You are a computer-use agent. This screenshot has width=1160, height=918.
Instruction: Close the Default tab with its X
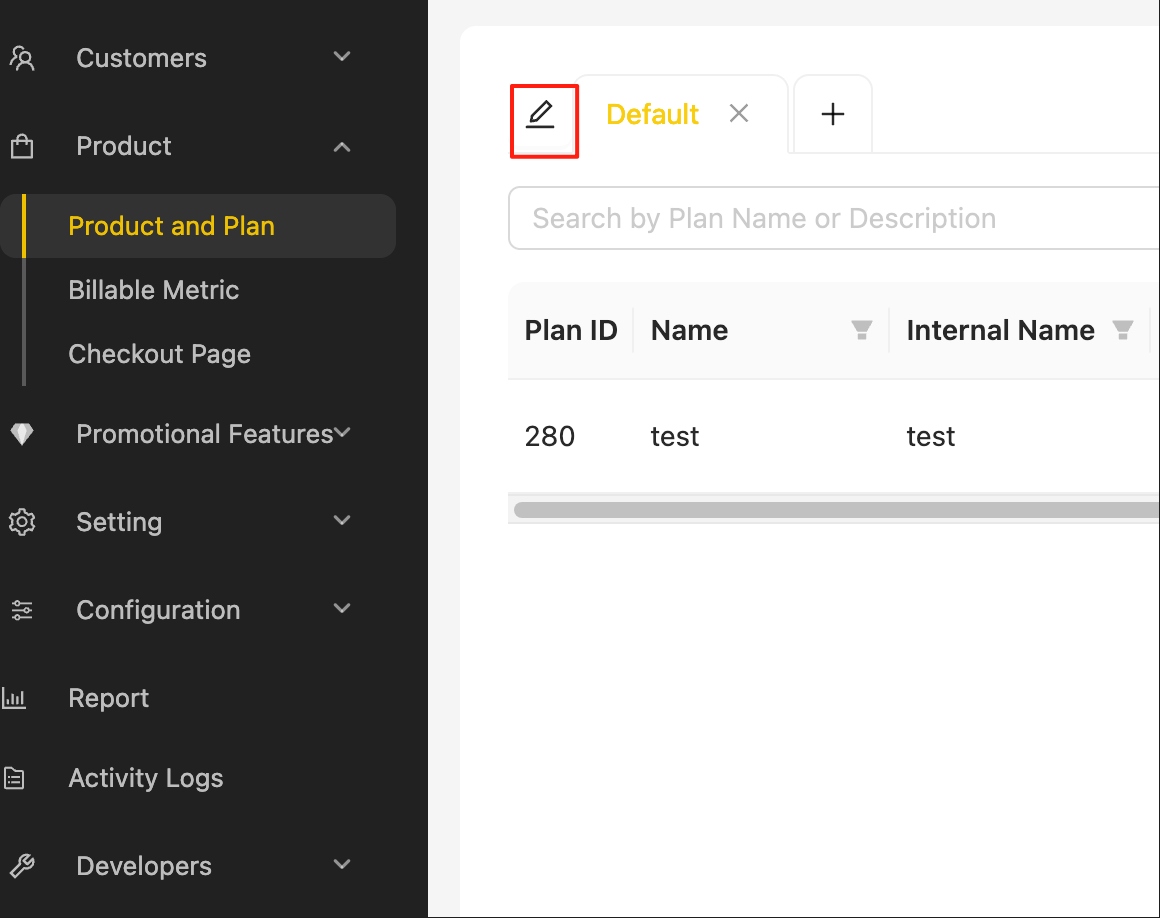pos(739,114)
